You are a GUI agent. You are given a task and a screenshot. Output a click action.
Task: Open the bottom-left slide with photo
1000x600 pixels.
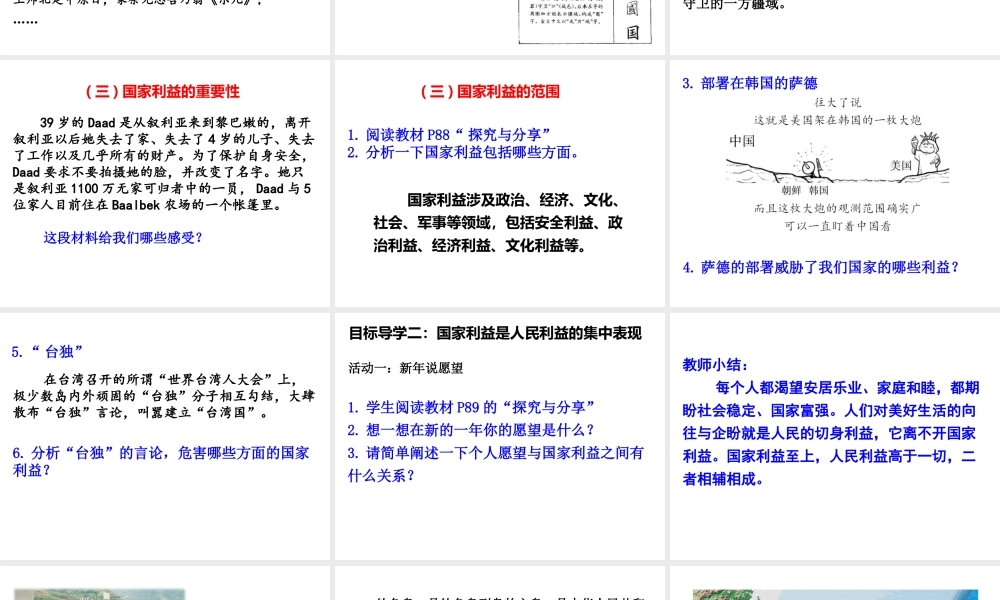(x=165, y=585)
